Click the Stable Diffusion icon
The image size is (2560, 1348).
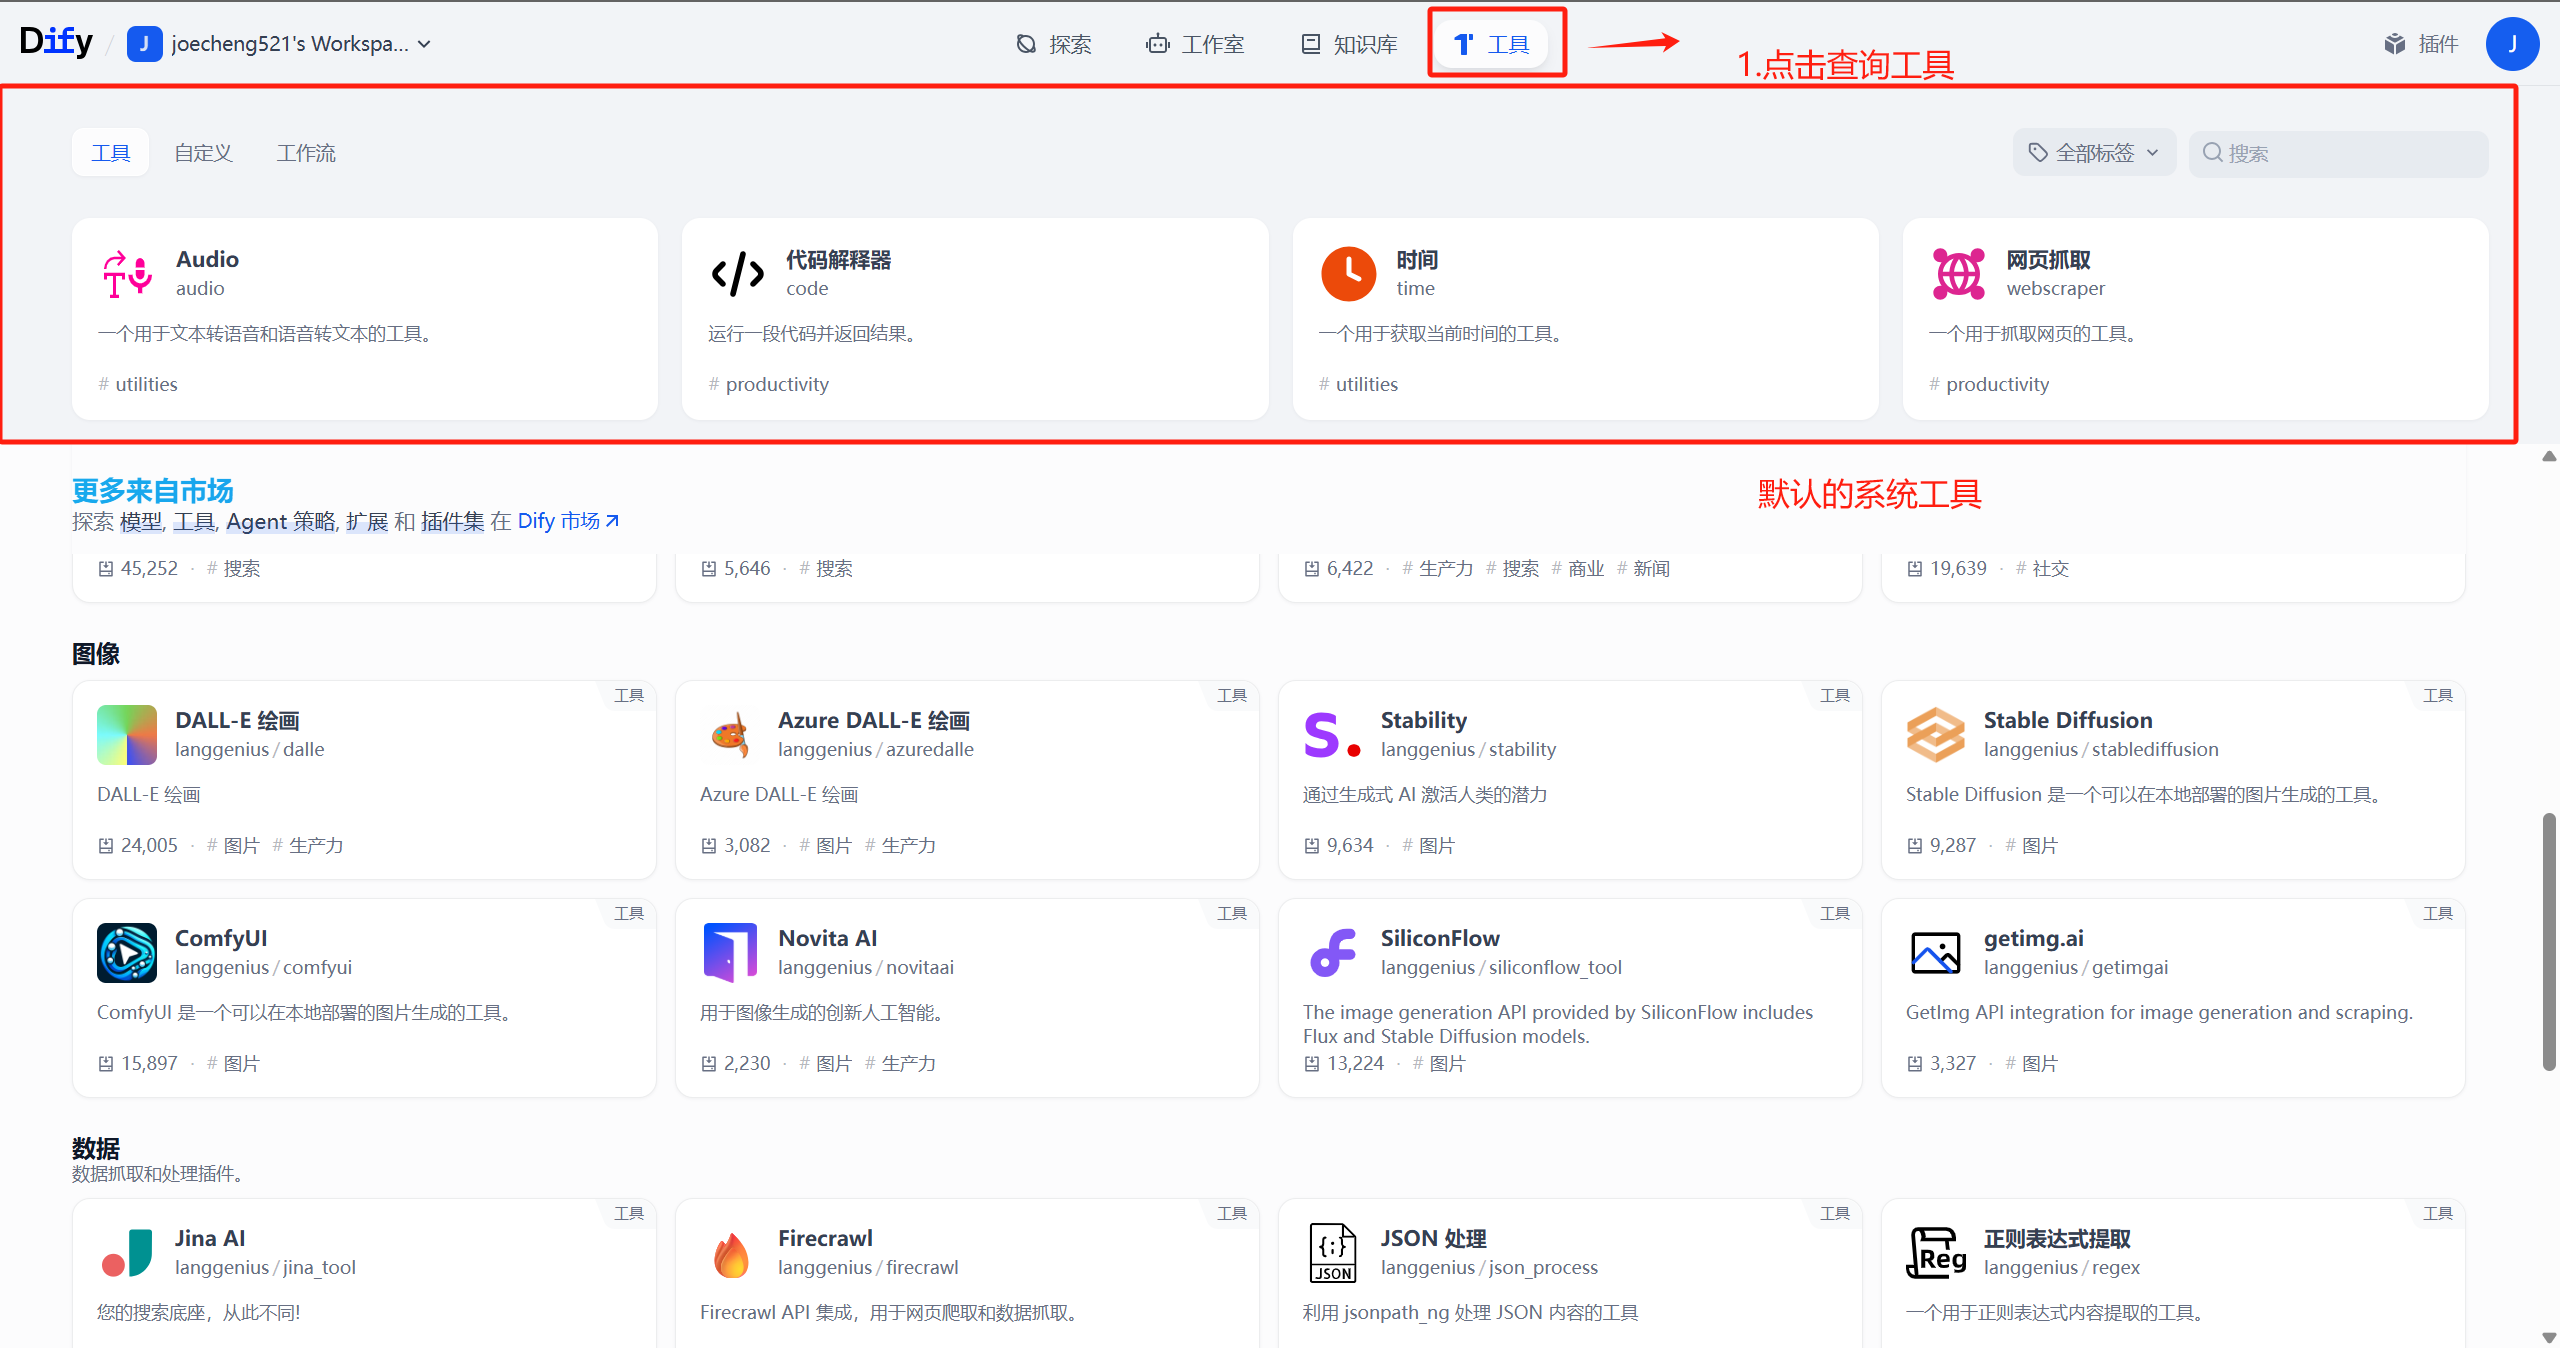point(1936,735)
